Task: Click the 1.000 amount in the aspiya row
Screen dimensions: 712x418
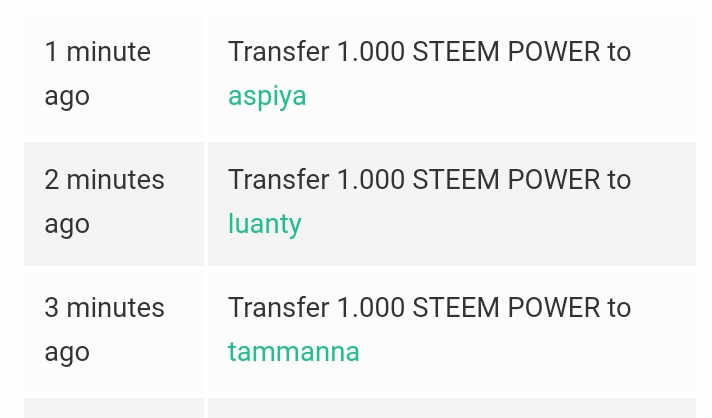Action: (371, 51)
